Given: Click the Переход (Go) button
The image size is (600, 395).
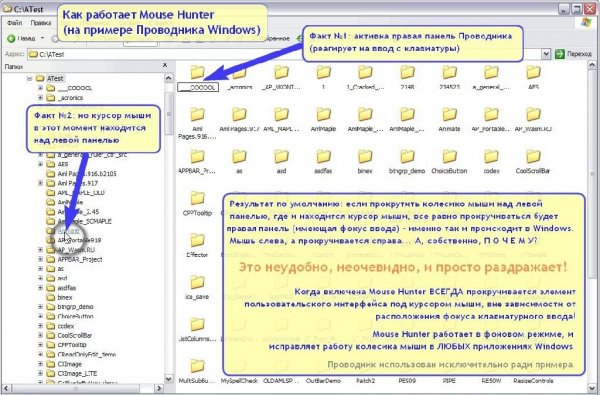Looking at the screenshot, I should point(573,54).
